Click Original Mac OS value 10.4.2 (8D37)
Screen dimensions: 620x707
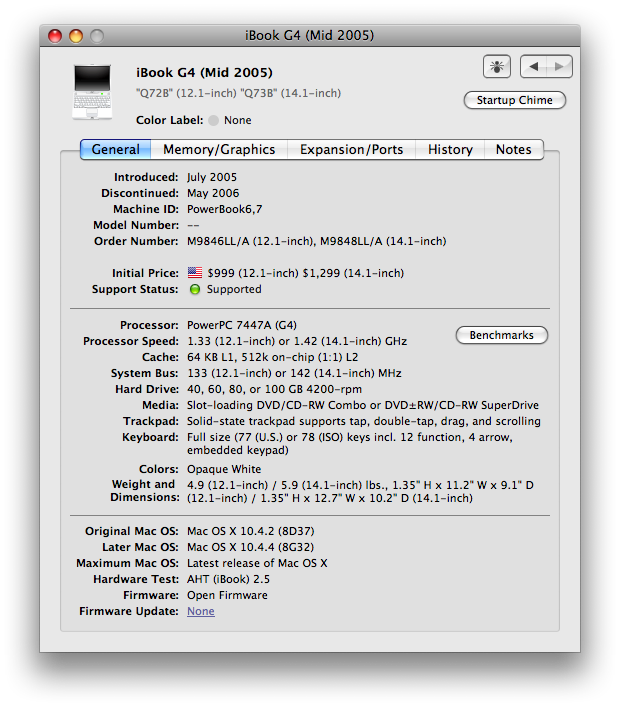coord(251,531)
